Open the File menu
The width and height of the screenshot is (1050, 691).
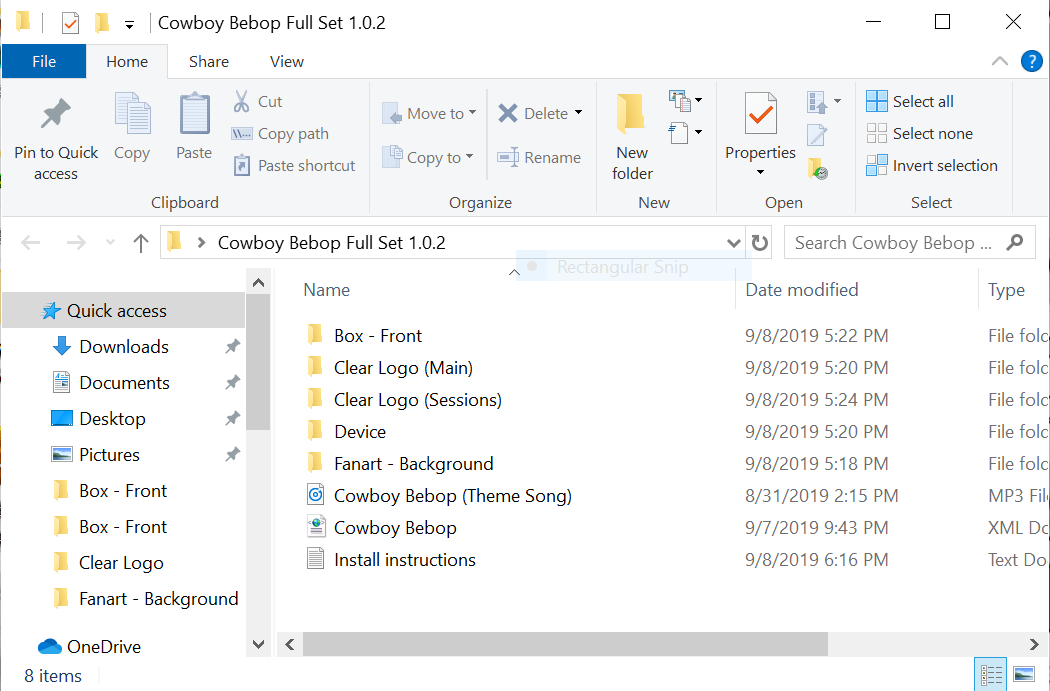(x=44, y=62)
